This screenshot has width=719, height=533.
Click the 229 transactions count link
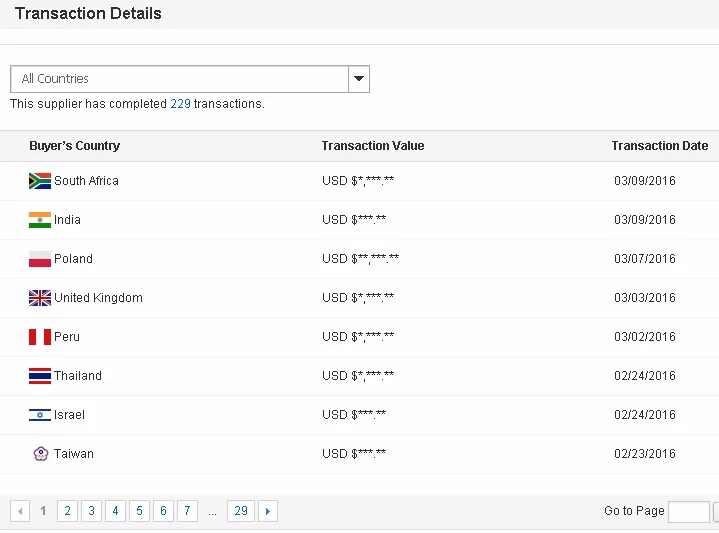point(180,104)
